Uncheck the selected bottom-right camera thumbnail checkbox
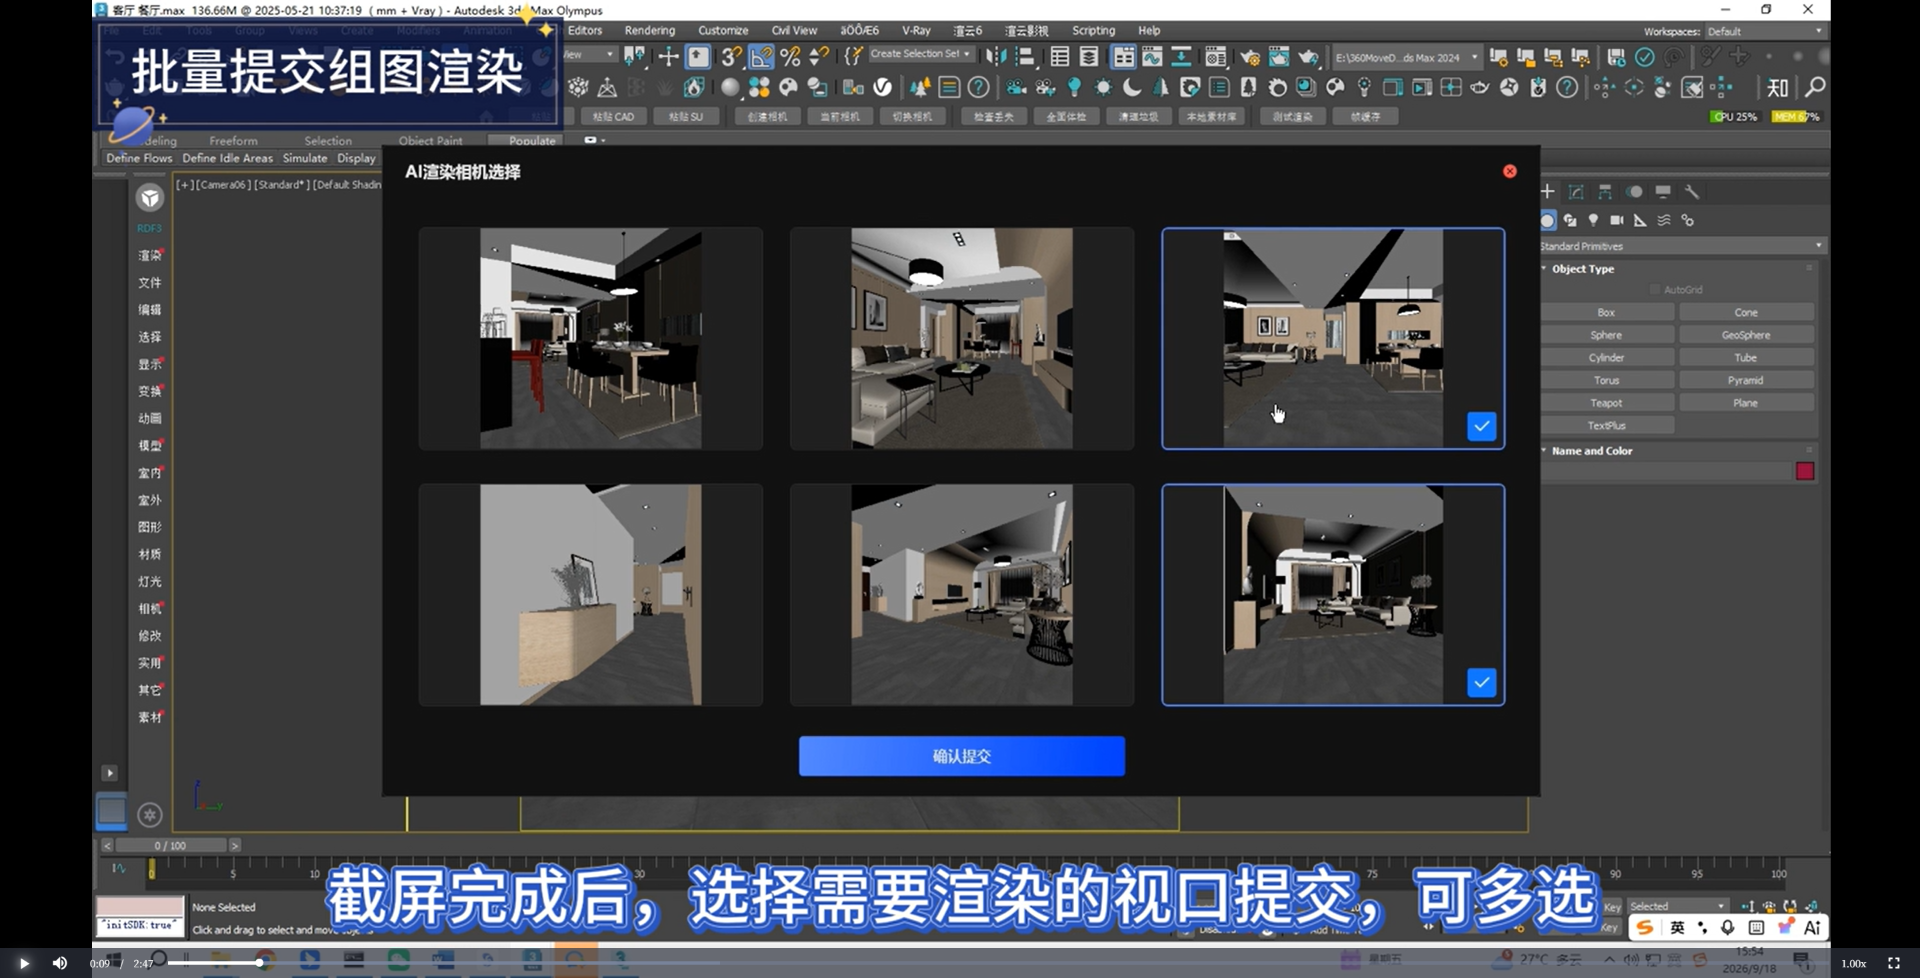 tap(1481, 683)
